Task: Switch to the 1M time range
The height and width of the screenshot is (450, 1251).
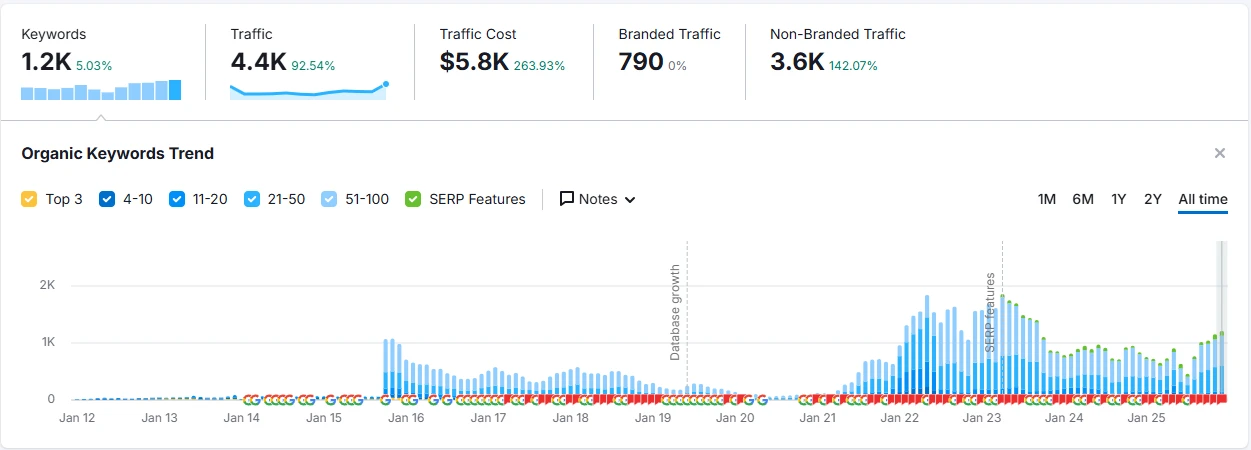Action: (x=1046, y=199)
